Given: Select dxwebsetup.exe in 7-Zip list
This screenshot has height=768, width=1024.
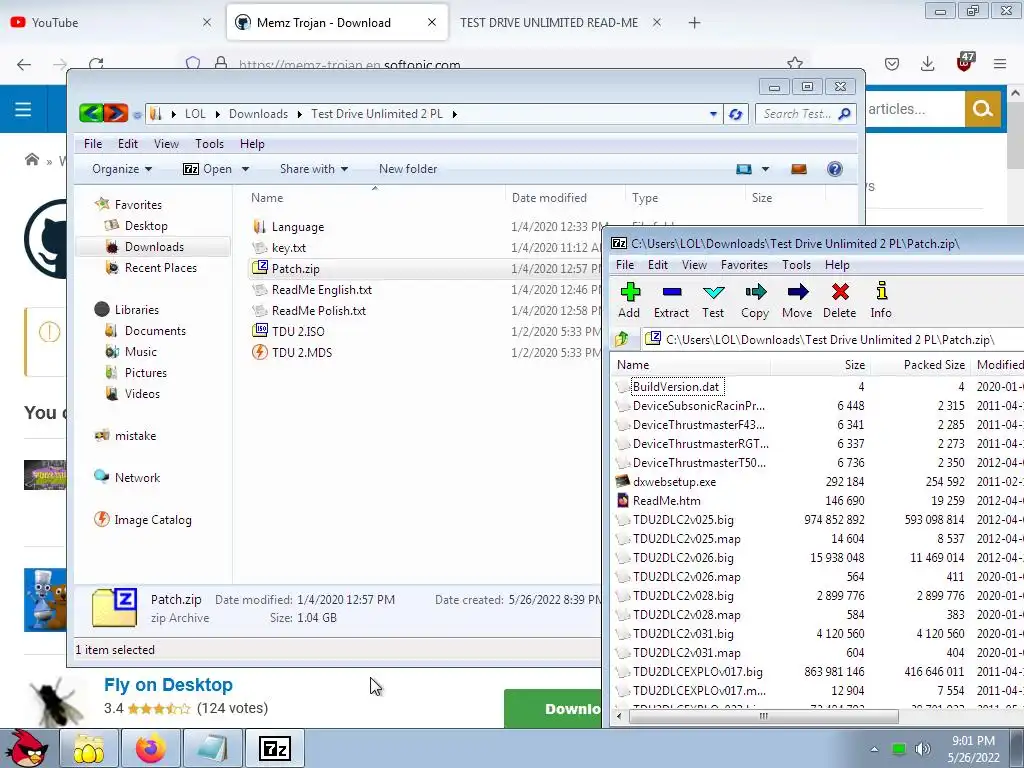Looking at the screenshot, I should [x=674, y=482].
